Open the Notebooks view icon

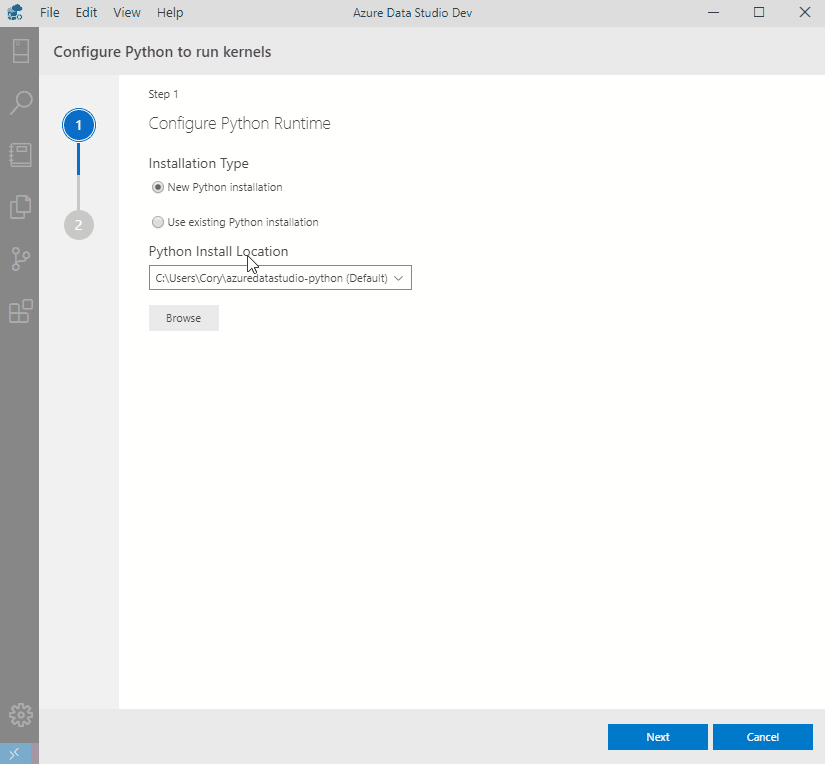click(x=20, y=155)
